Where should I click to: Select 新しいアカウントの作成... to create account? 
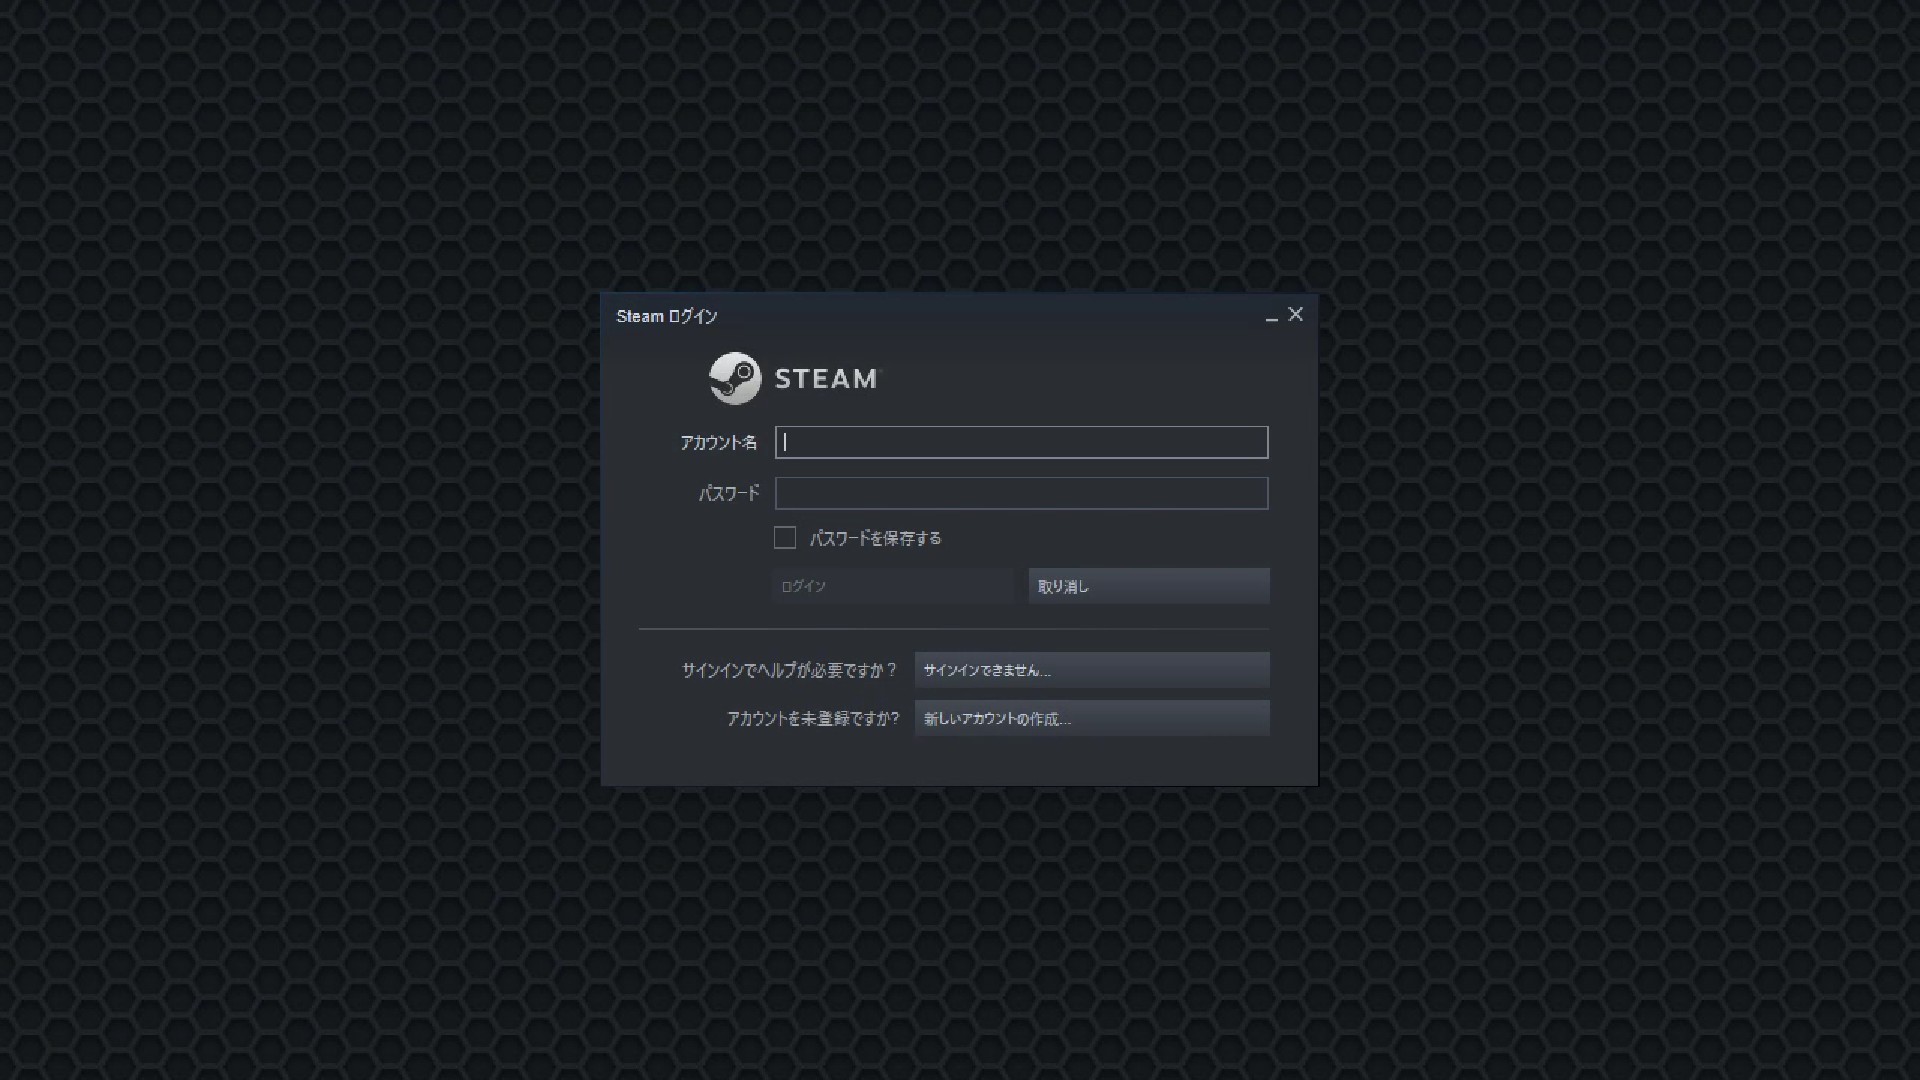(x=1092, y=718)
